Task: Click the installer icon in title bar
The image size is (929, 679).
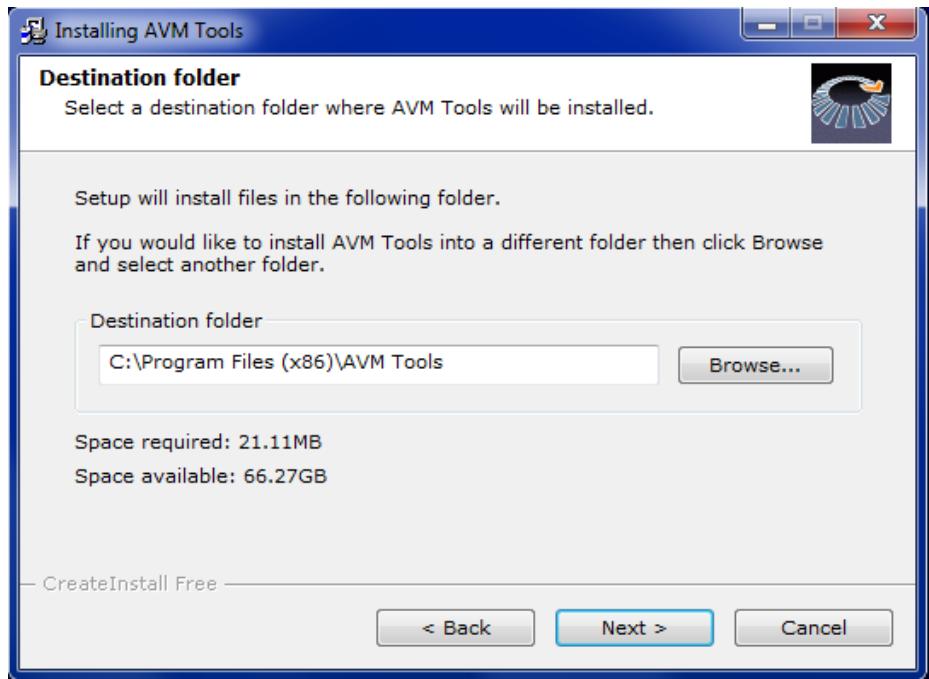Action: coord(33,31)
